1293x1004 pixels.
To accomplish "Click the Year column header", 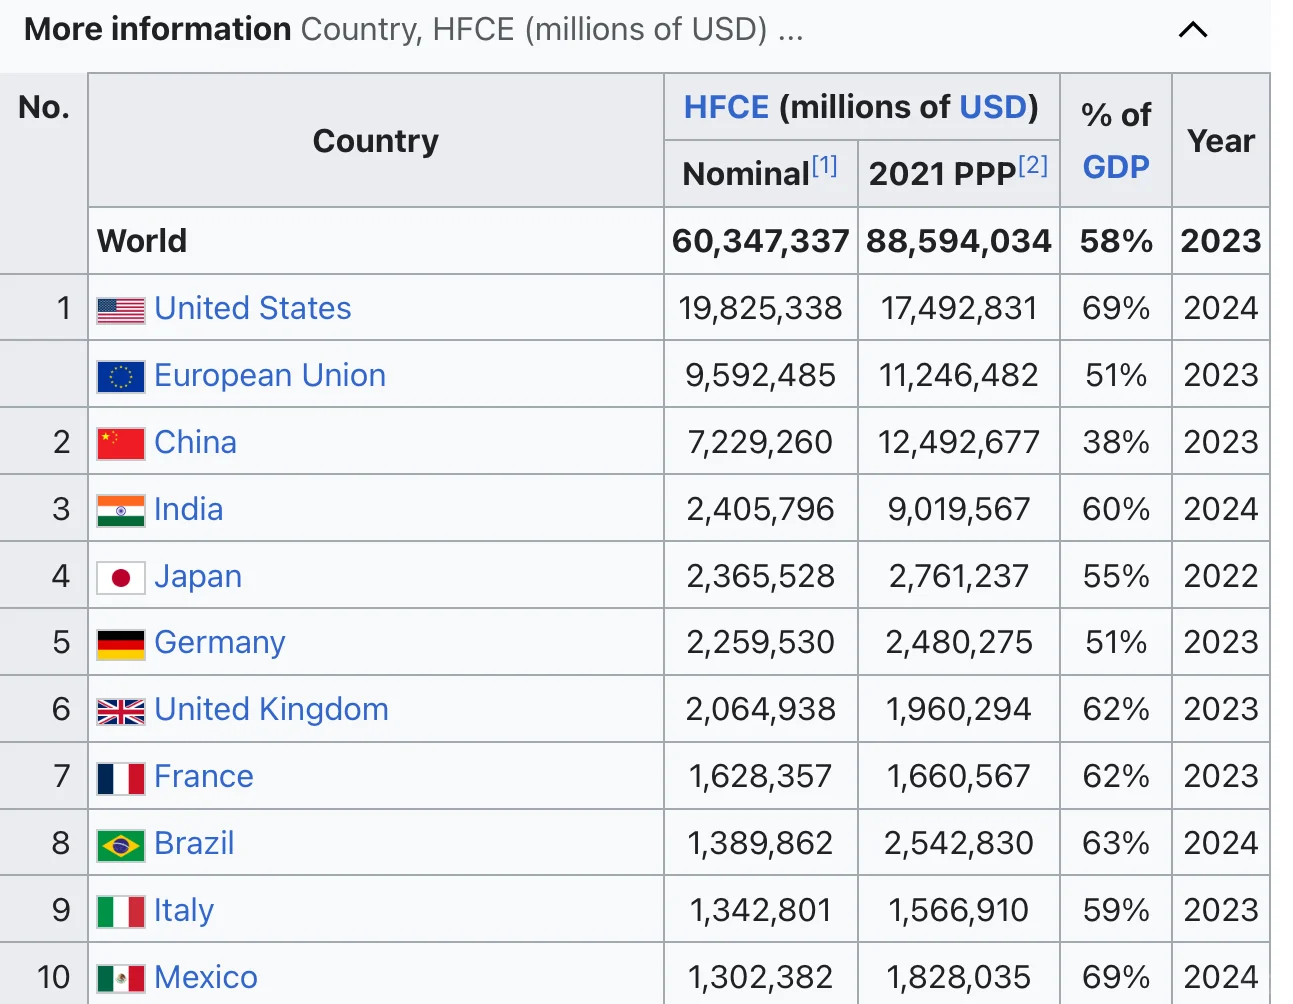I will [1221, 141].
